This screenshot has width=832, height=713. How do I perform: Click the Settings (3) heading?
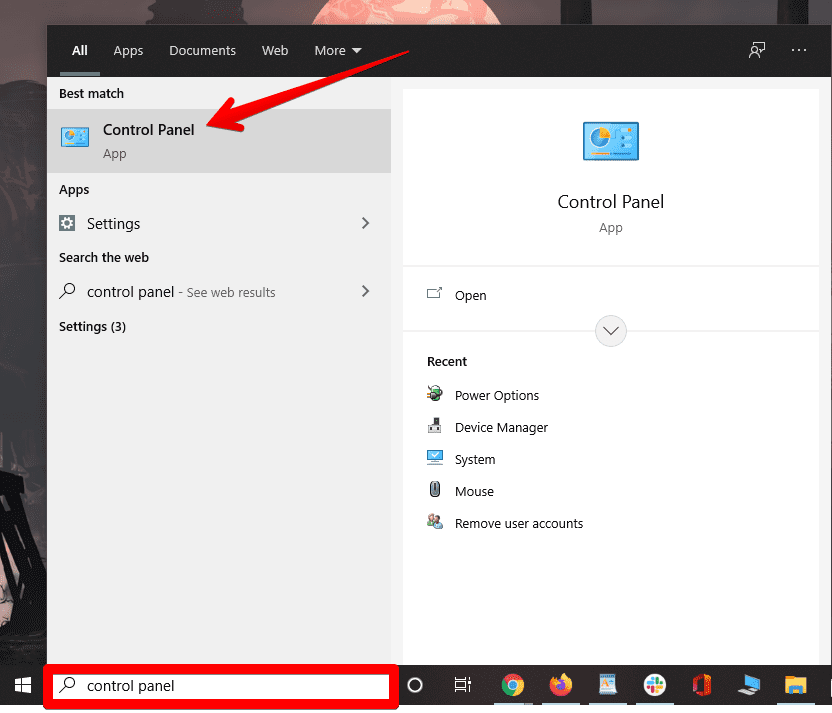tap(92, 326)
